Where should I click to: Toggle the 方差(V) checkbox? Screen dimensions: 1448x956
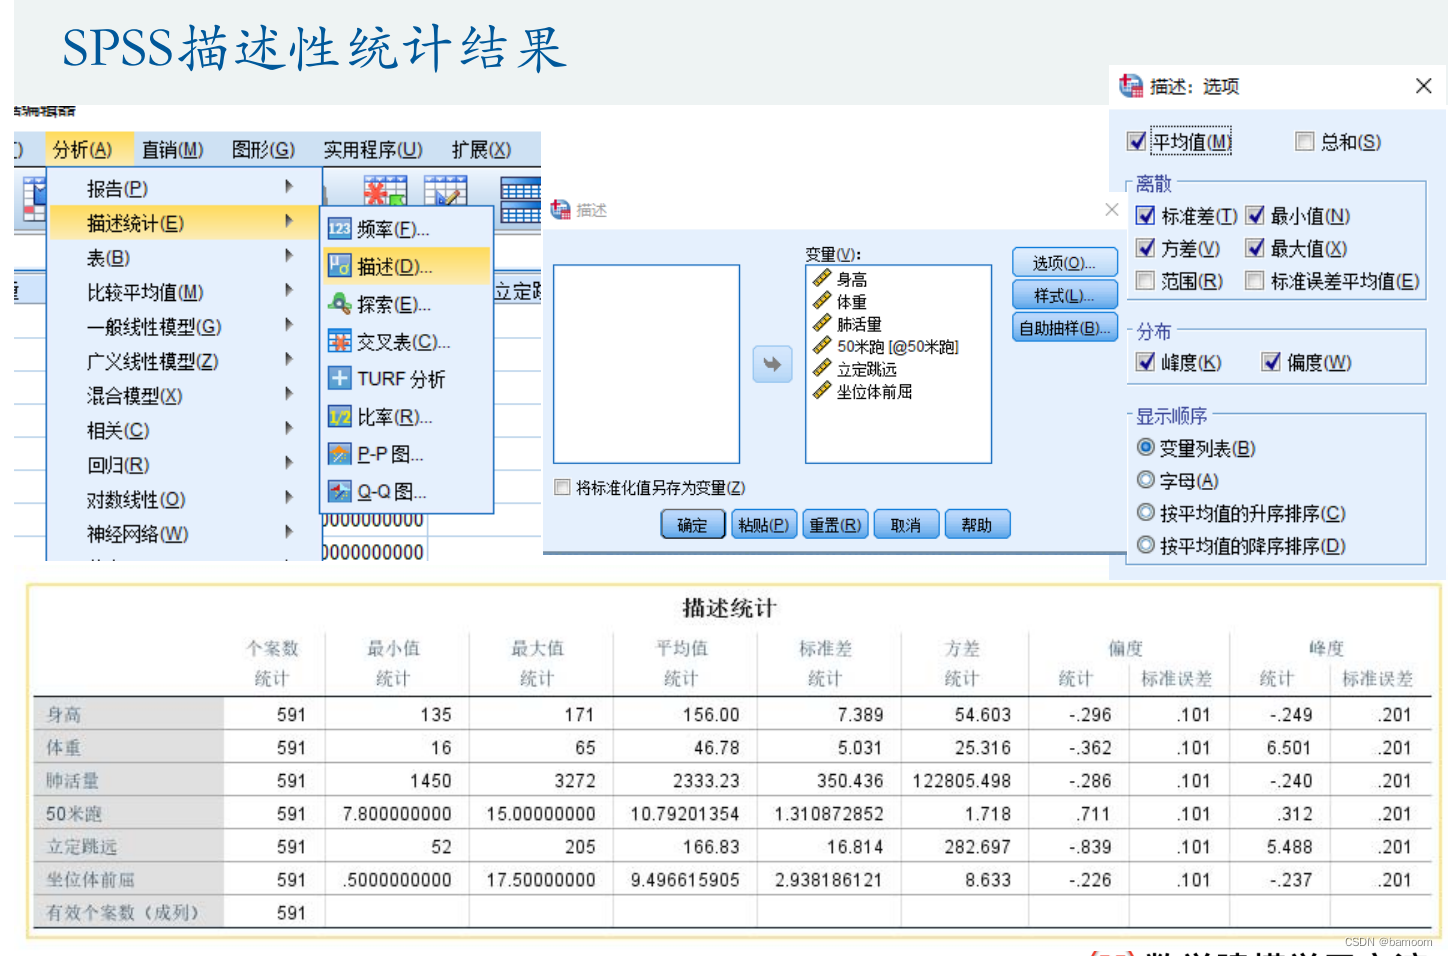point(1146,248)
